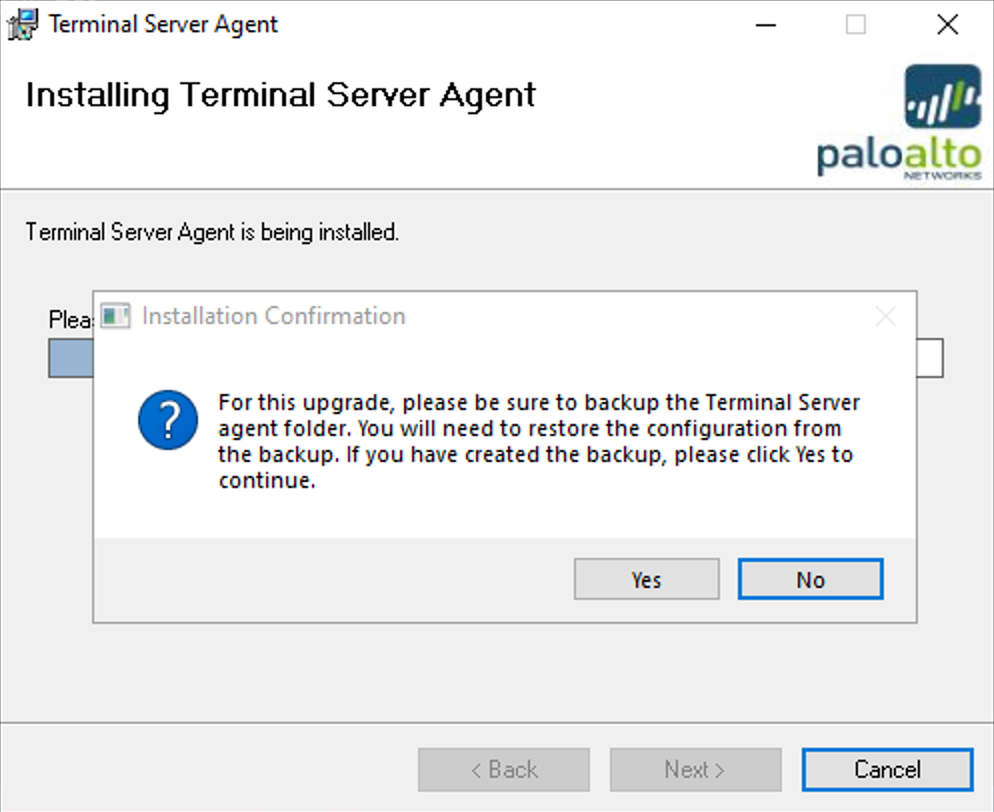Click the greyed-out Next button
Viewport: 994px width, 812px height.
pos(694,769)
